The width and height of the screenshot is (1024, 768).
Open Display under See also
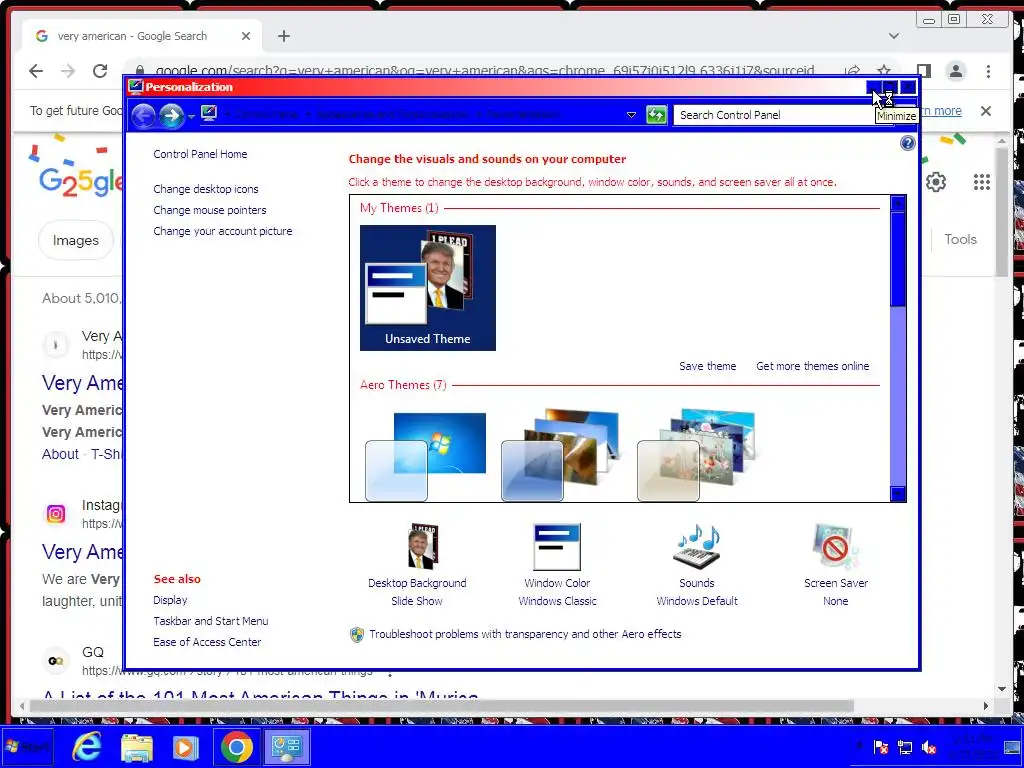pos(170,600)
